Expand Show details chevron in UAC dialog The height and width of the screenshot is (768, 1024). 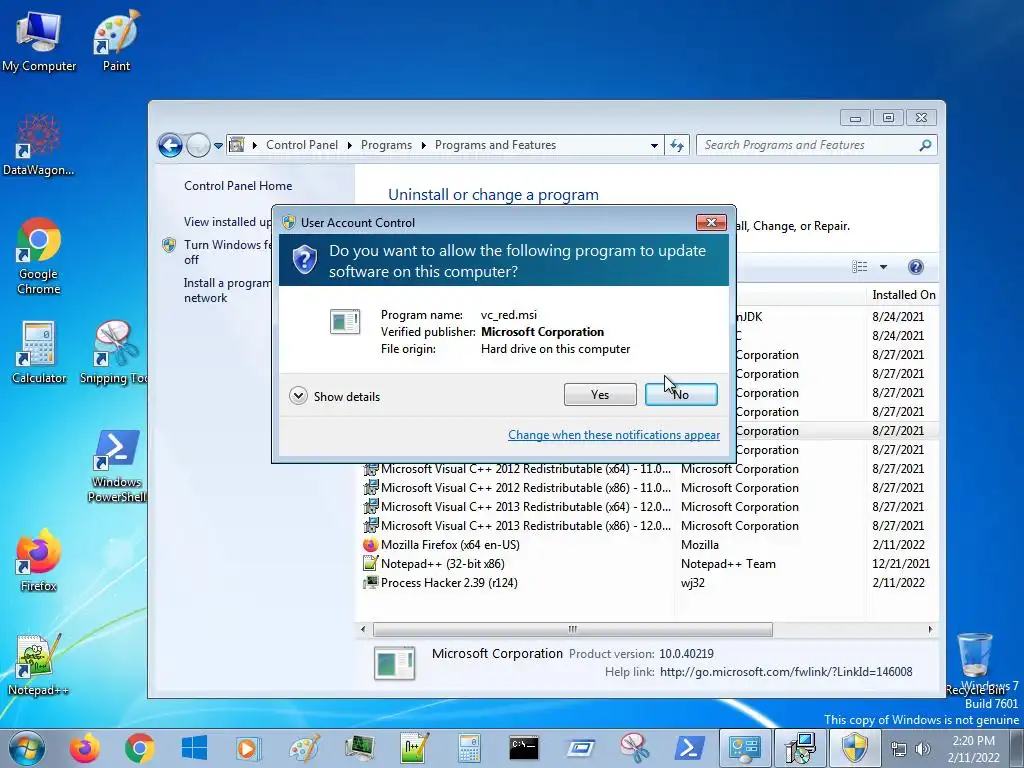tap(298, 396)
